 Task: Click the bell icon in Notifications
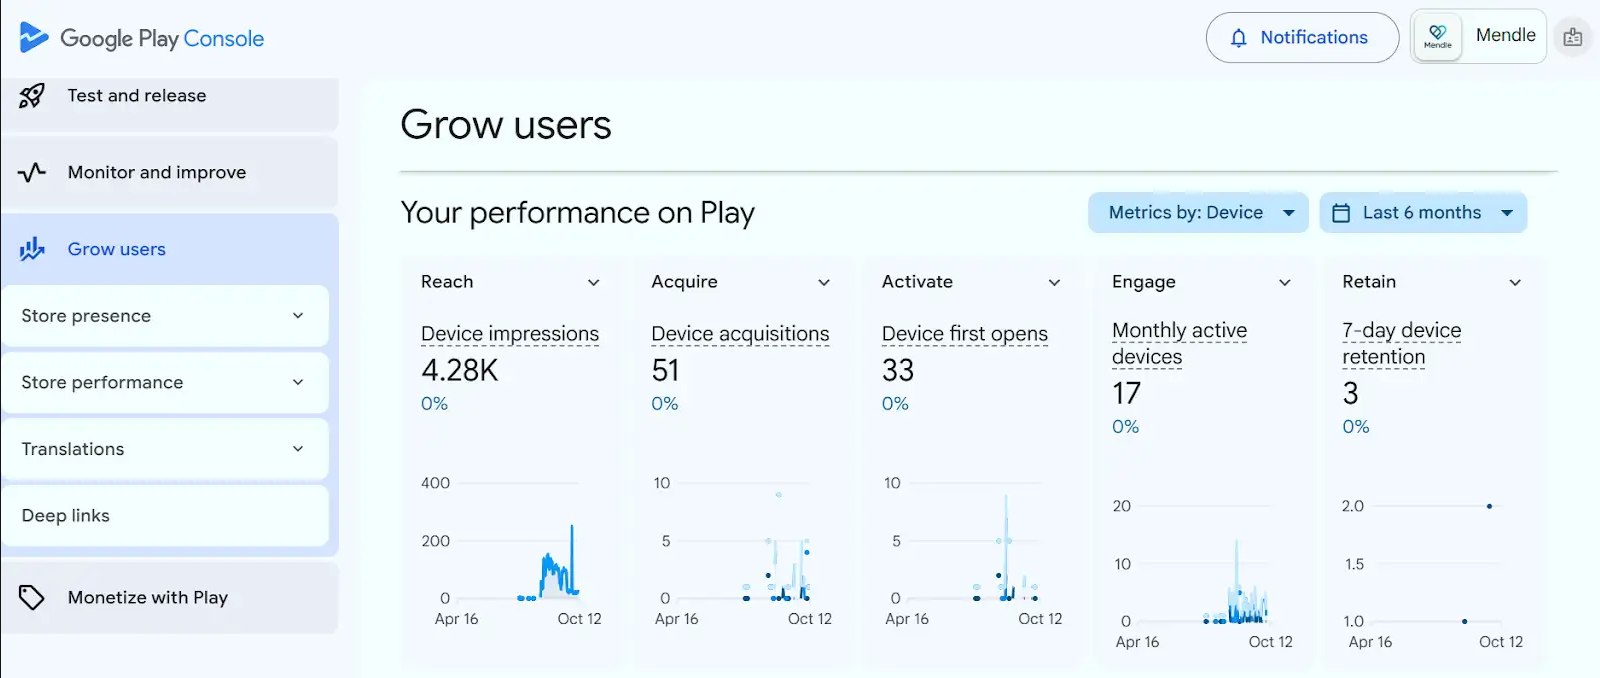pos(1239,38)
